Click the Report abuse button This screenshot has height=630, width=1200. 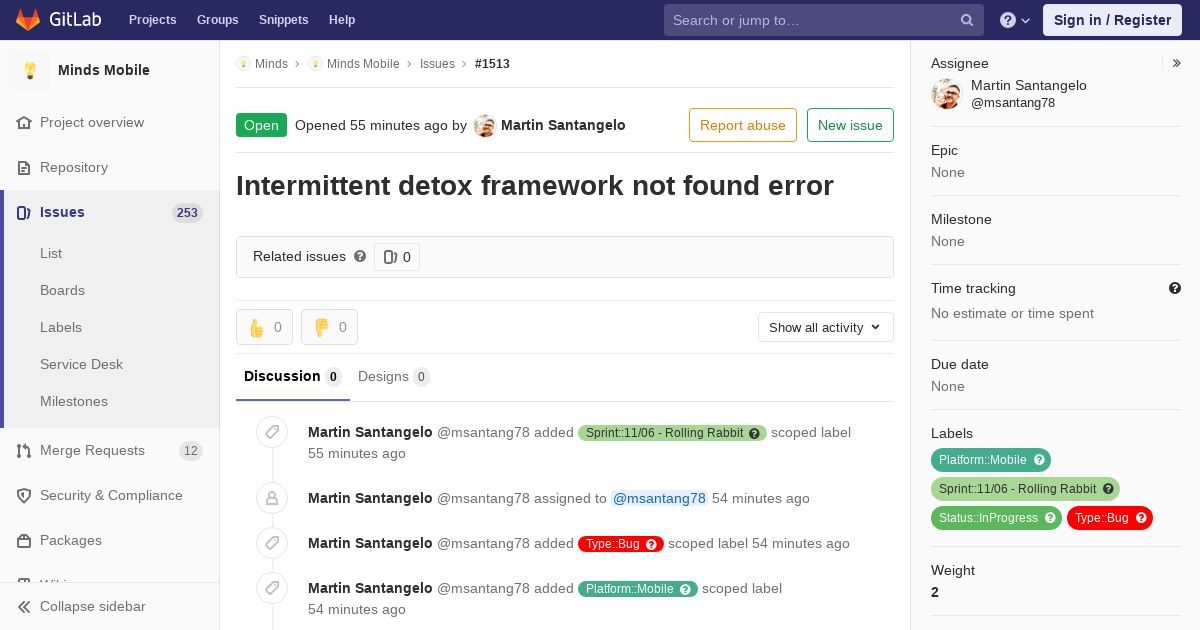(x=743, y=125)
